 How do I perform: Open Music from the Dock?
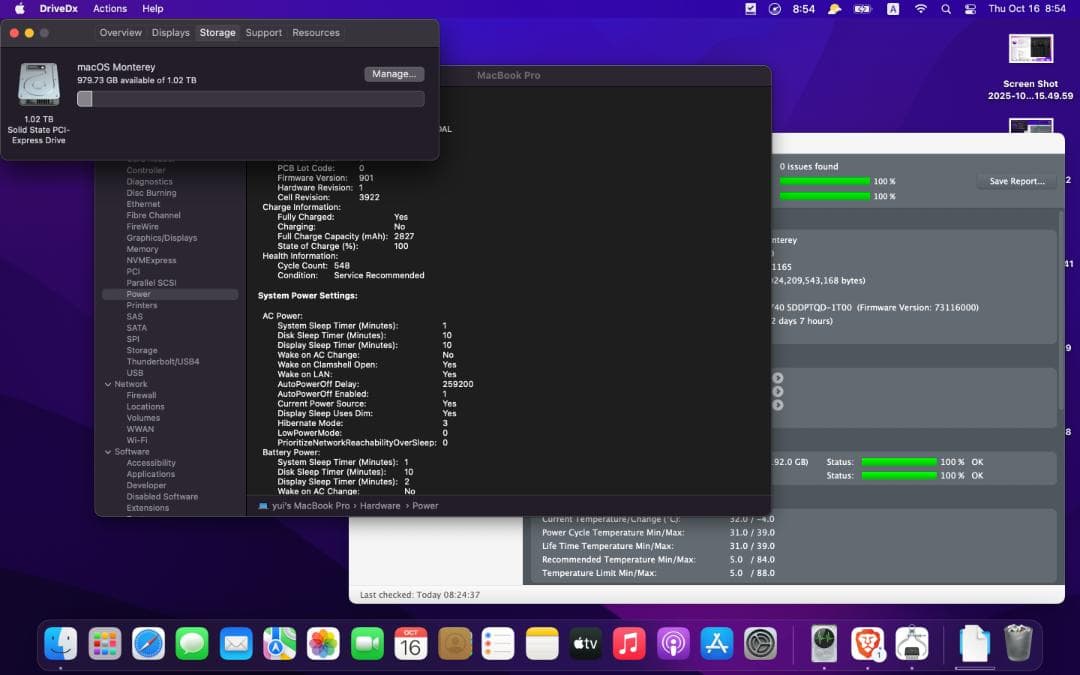click(x=629, y=645)
